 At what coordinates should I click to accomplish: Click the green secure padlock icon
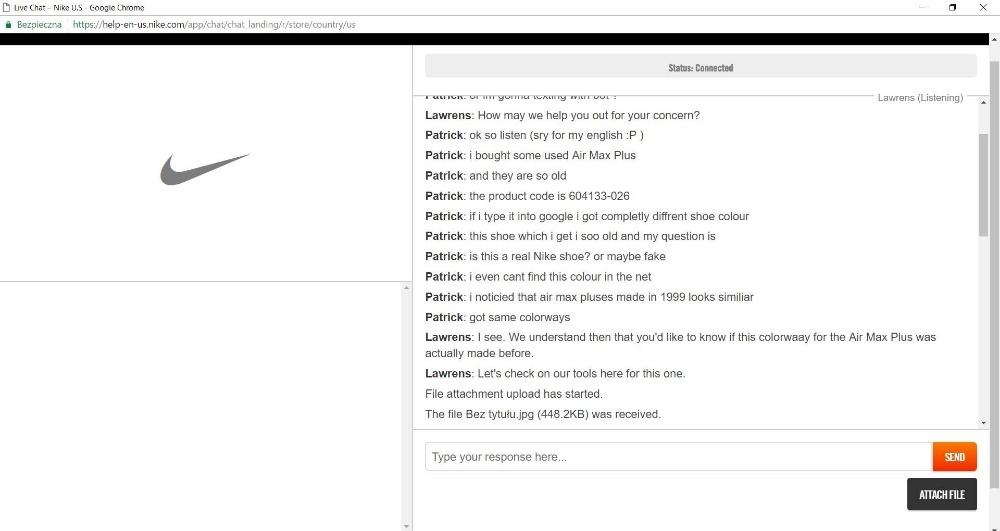click(8, 25)
